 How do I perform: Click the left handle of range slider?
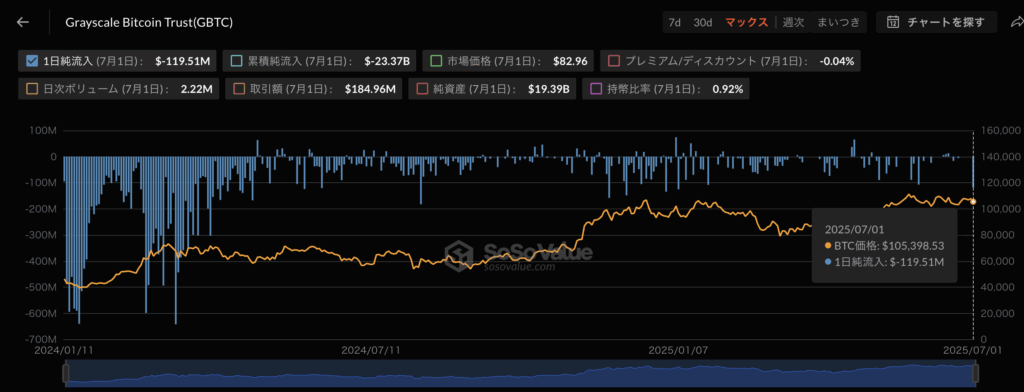(65, 373)
